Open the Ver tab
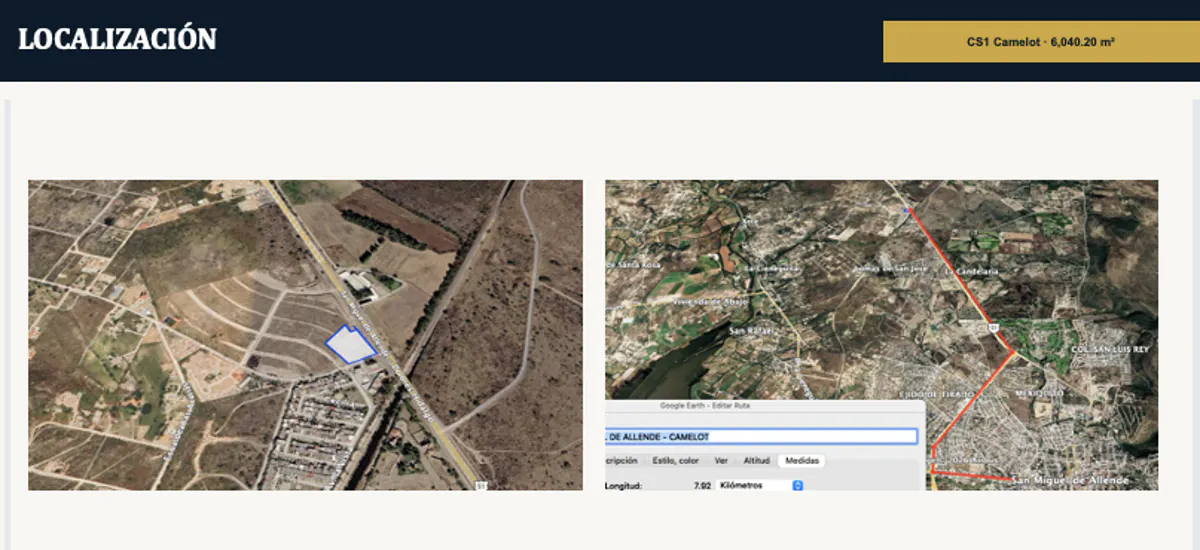 tap(721, 460)
